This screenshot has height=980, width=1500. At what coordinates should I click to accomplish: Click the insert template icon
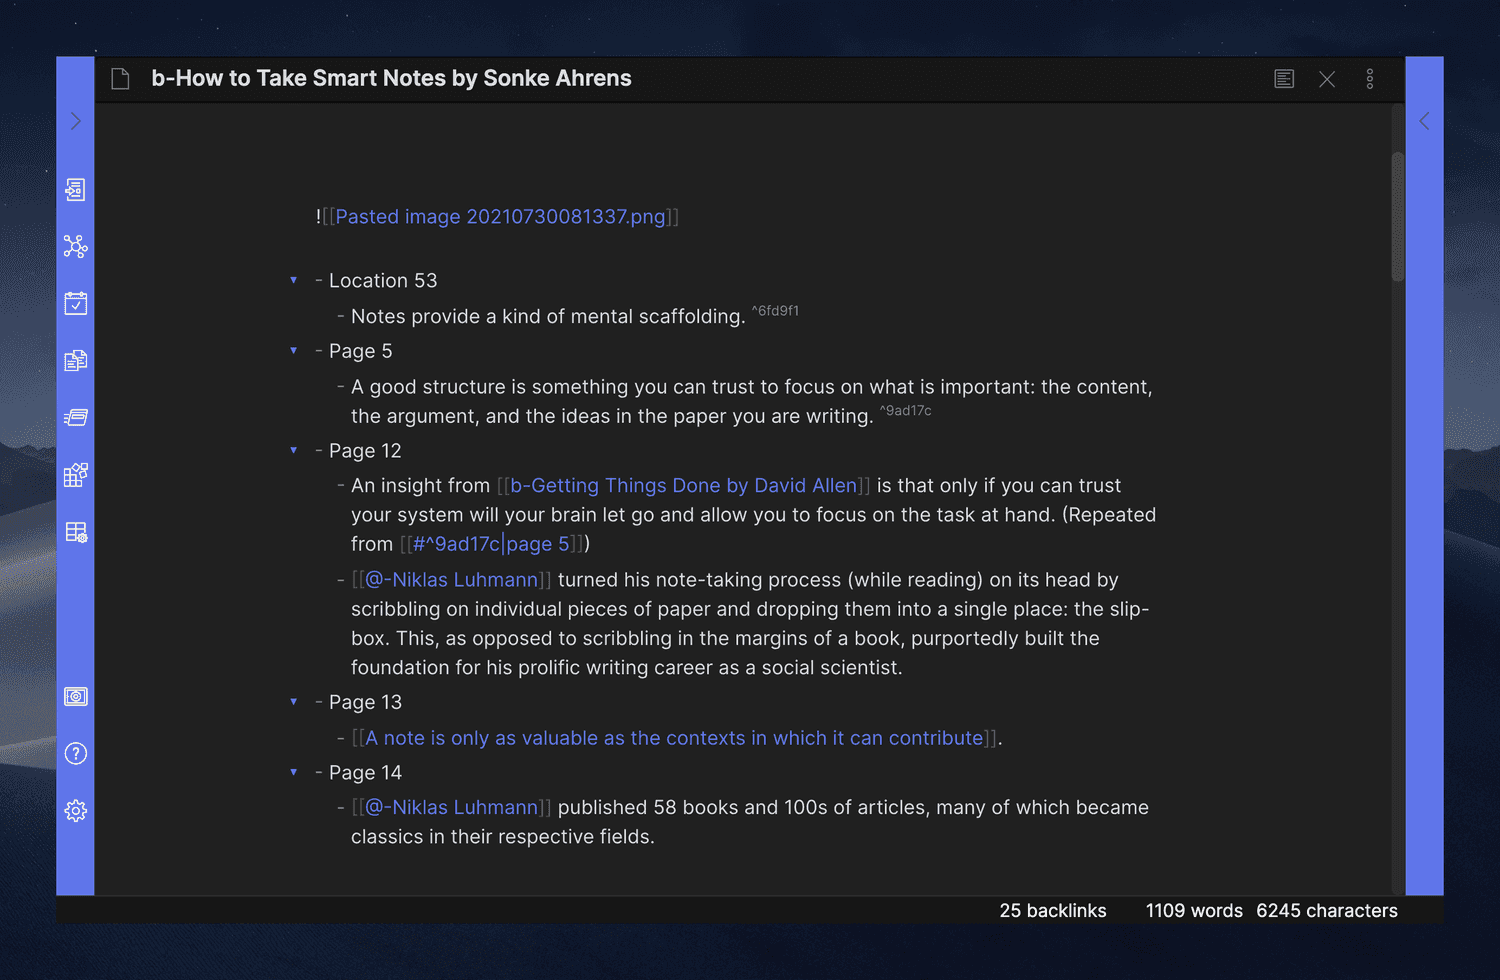click(x=75, y=360)
